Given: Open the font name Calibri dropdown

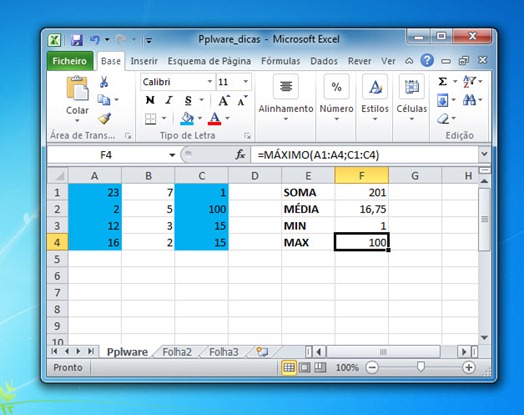Looking at the screenshot, I should 210,82.
